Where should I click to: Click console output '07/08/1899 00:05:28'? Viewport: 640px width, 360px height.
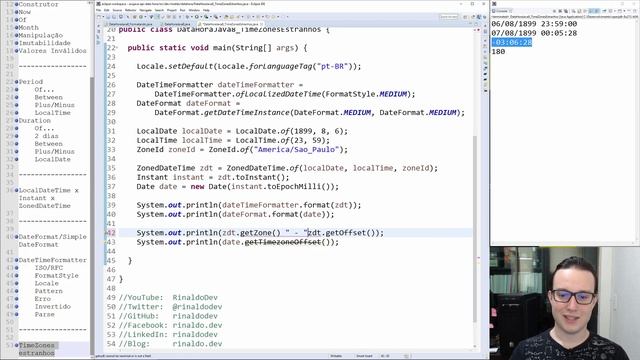click(534, 33)
